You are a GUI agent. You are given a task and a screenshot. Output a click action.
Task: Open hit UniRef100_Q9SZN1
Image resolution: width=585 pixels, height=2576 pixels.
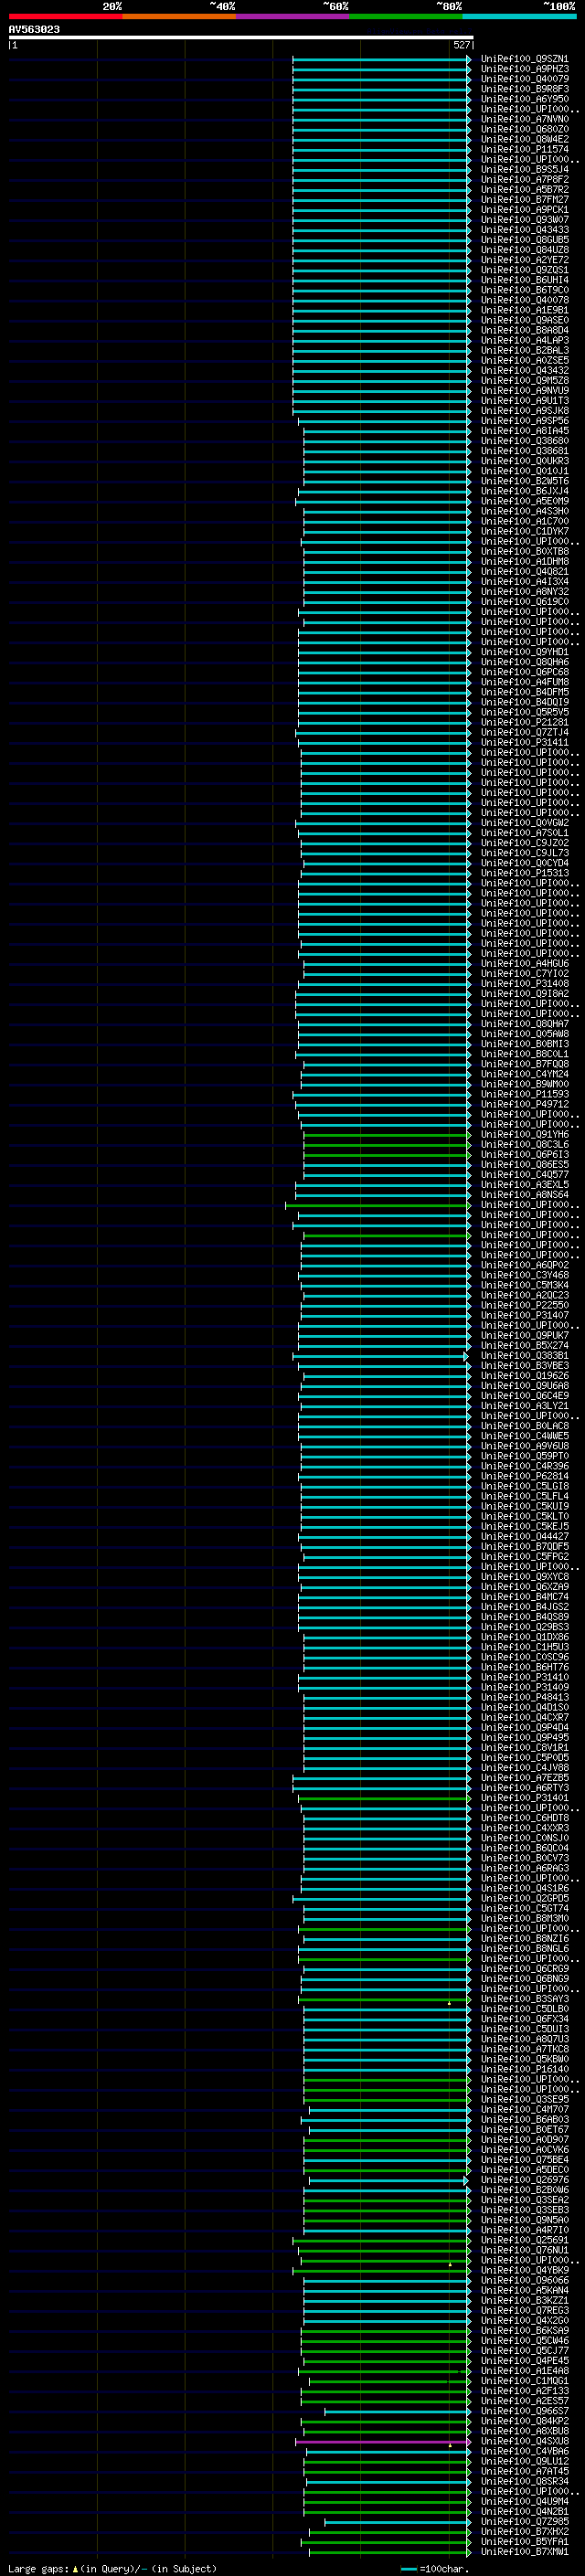coord(525,59)
